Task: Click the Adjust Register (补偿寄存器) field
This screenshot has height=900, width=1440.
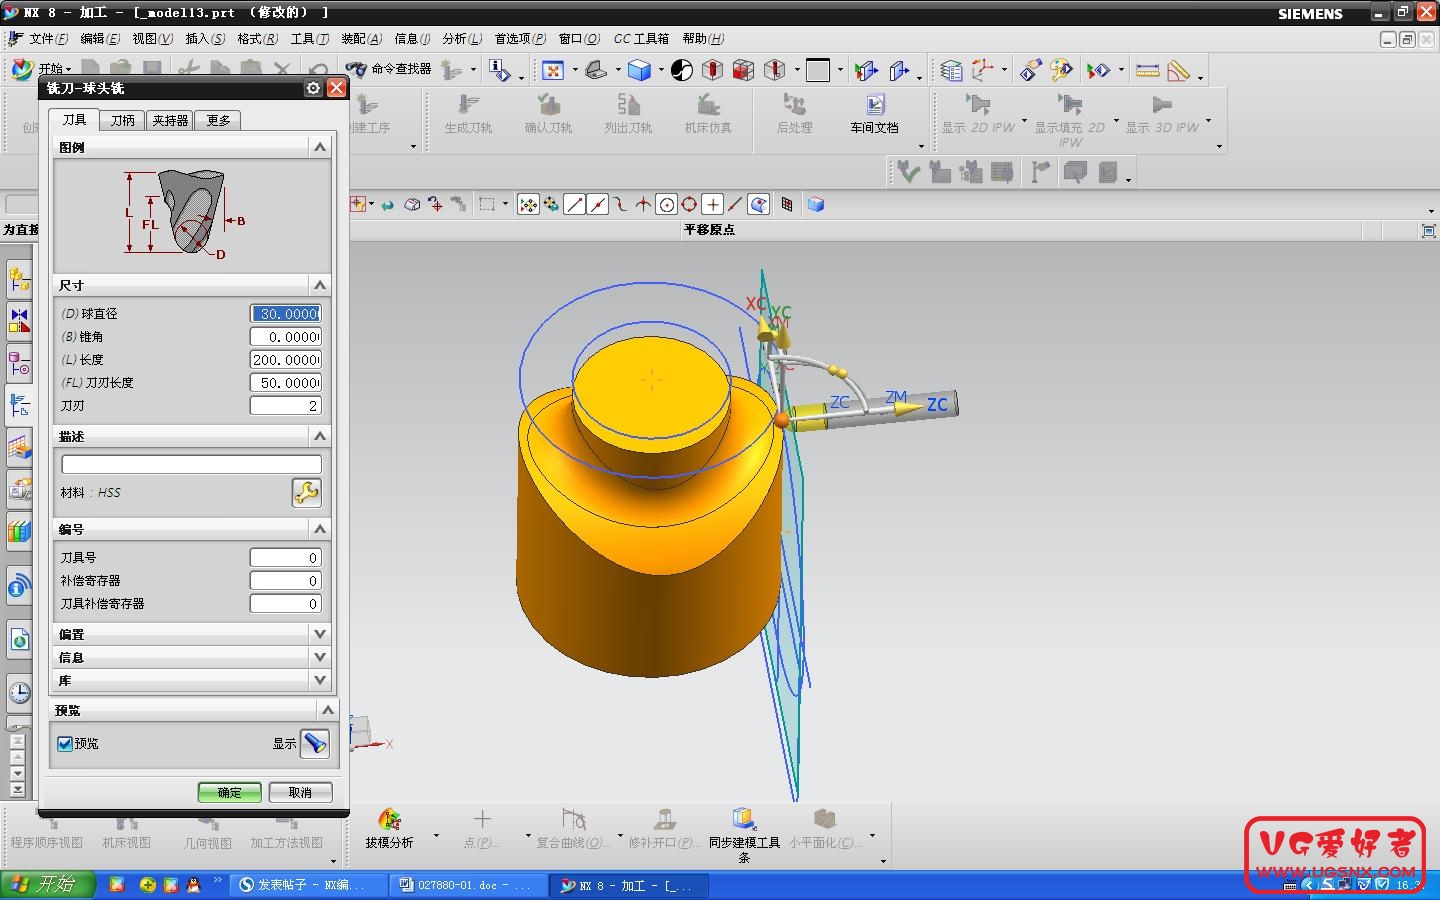Action: point(286,581)
